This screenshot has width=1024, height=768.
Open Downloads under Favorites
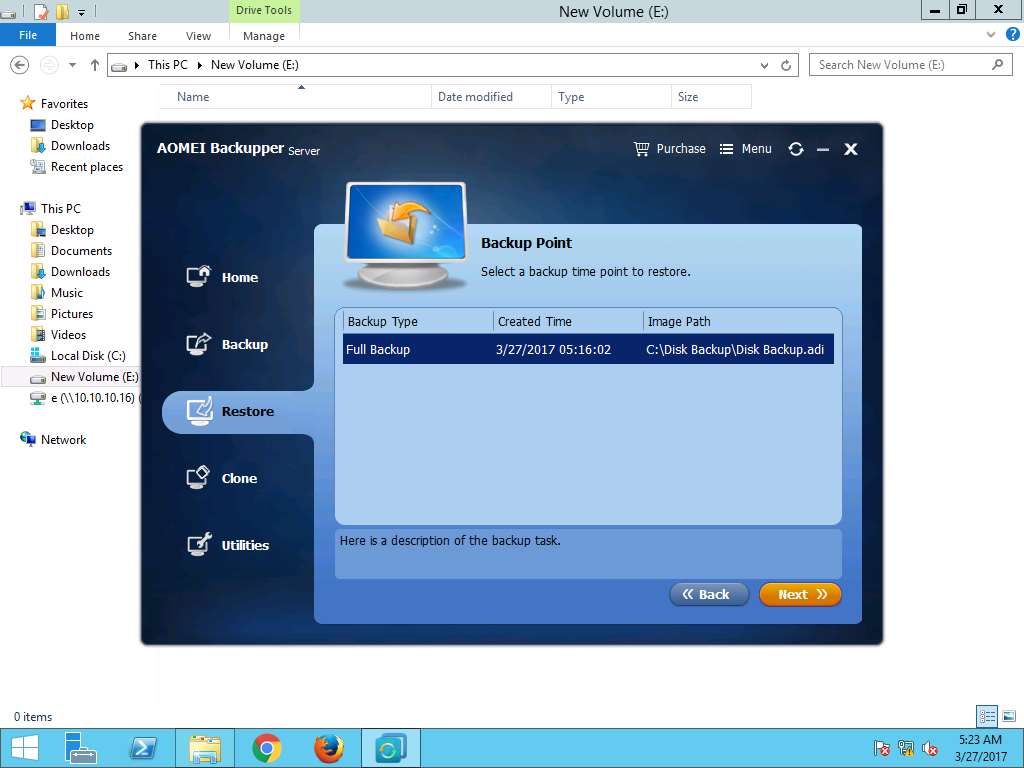click(71, 146)
